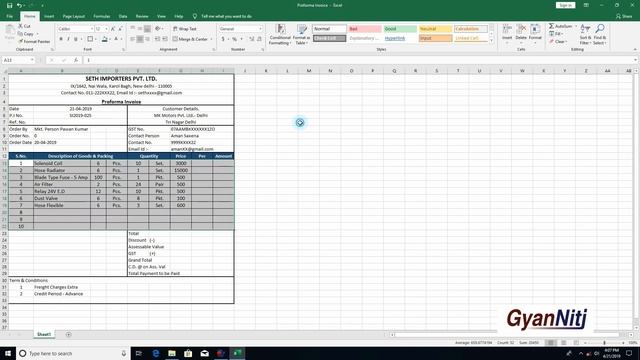
Task: Open Format as Table gallery
Action: click(302, 34)
